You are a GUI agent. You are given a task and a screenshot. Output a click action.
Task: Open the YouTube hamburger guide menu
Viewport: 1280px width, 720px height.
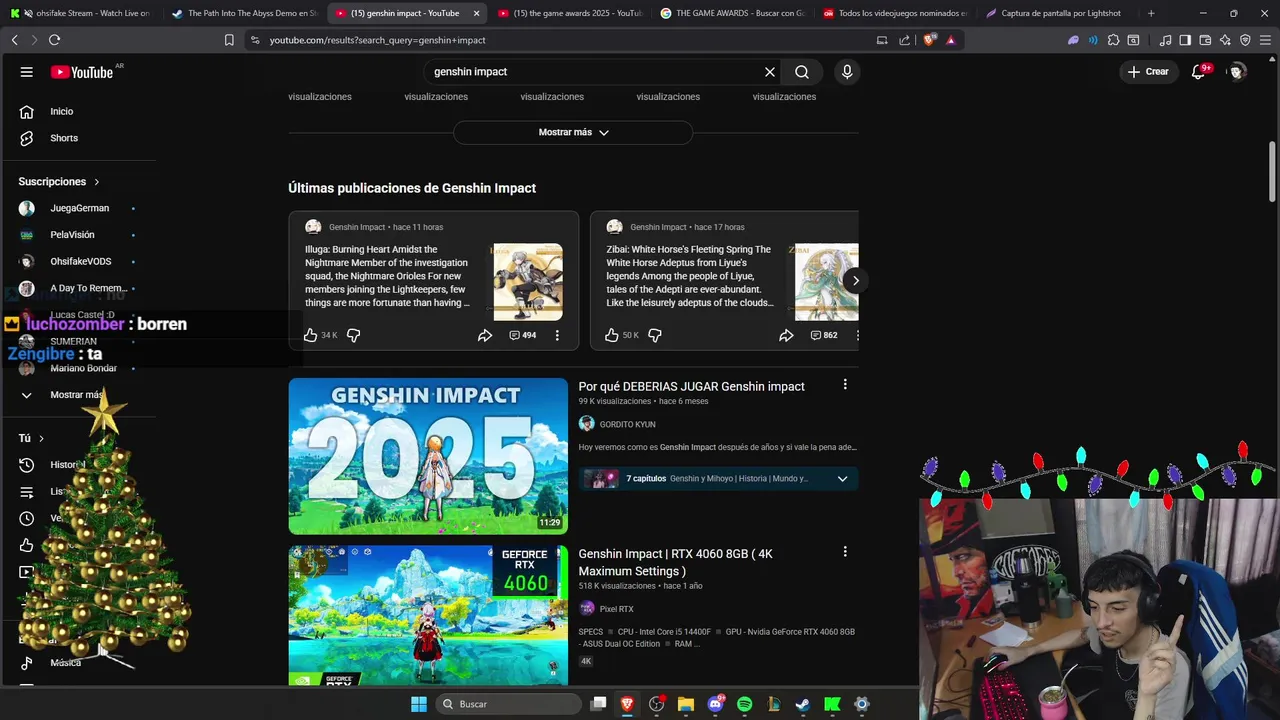point(27,72)
